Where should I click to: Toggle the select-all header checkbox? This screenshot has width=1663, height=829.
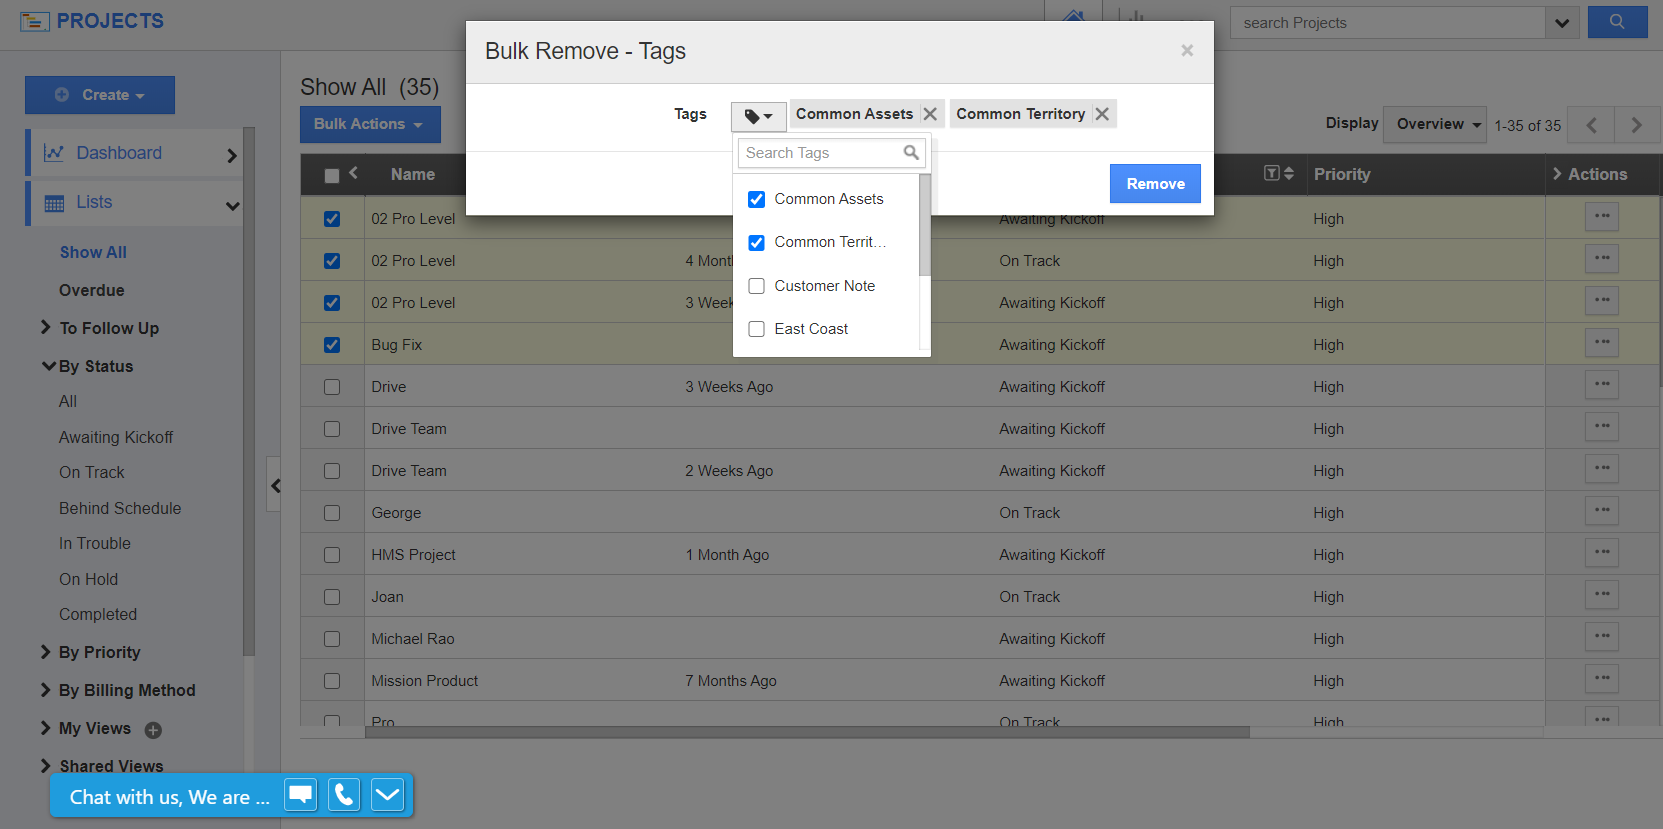[x=332, y=176]
